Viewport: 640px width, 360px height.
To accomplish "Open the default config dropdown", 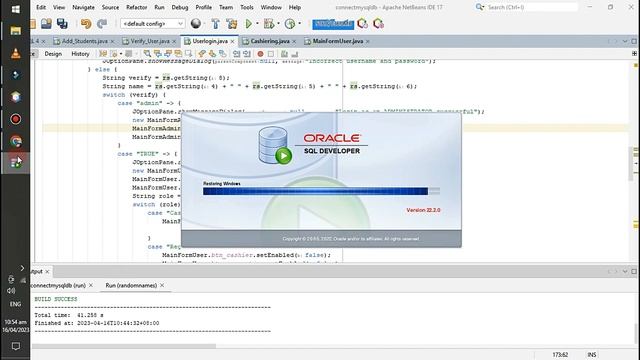I will pyautogui.click(x=153, y=24).
